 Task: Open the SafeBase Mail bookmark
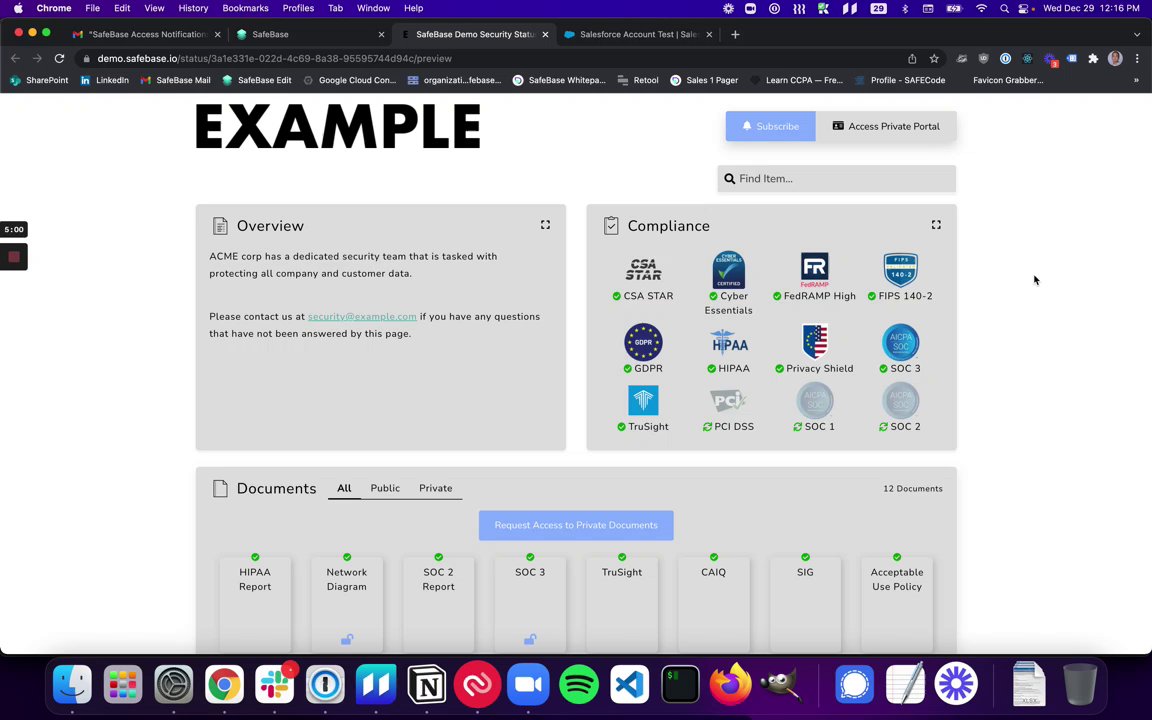[x=176, y=80]
